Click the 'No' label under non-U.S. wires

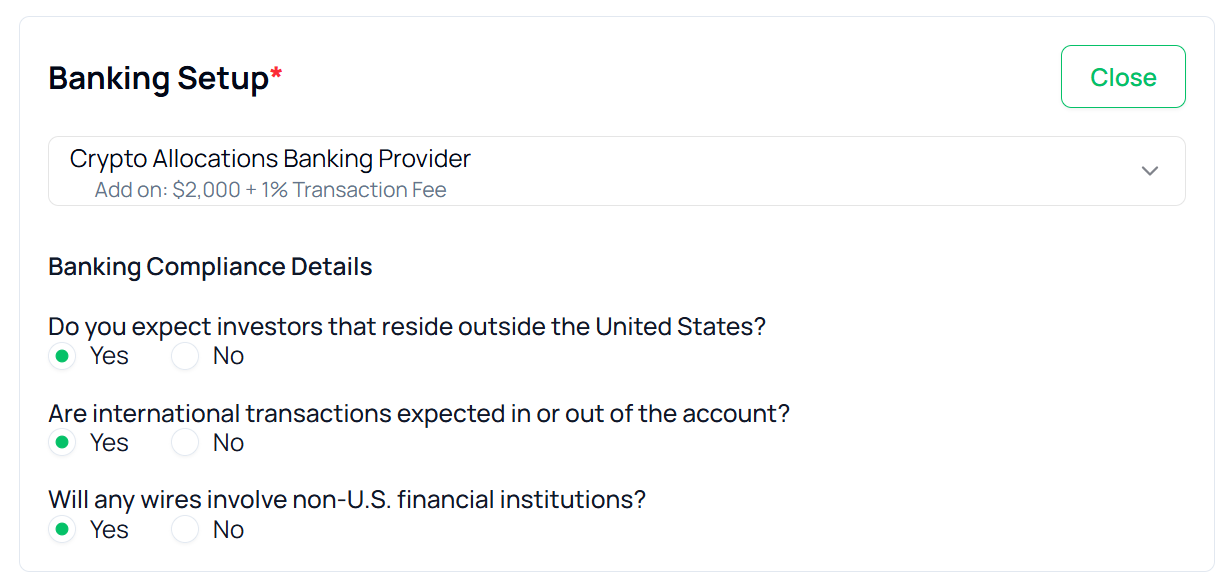coord(228,530)
